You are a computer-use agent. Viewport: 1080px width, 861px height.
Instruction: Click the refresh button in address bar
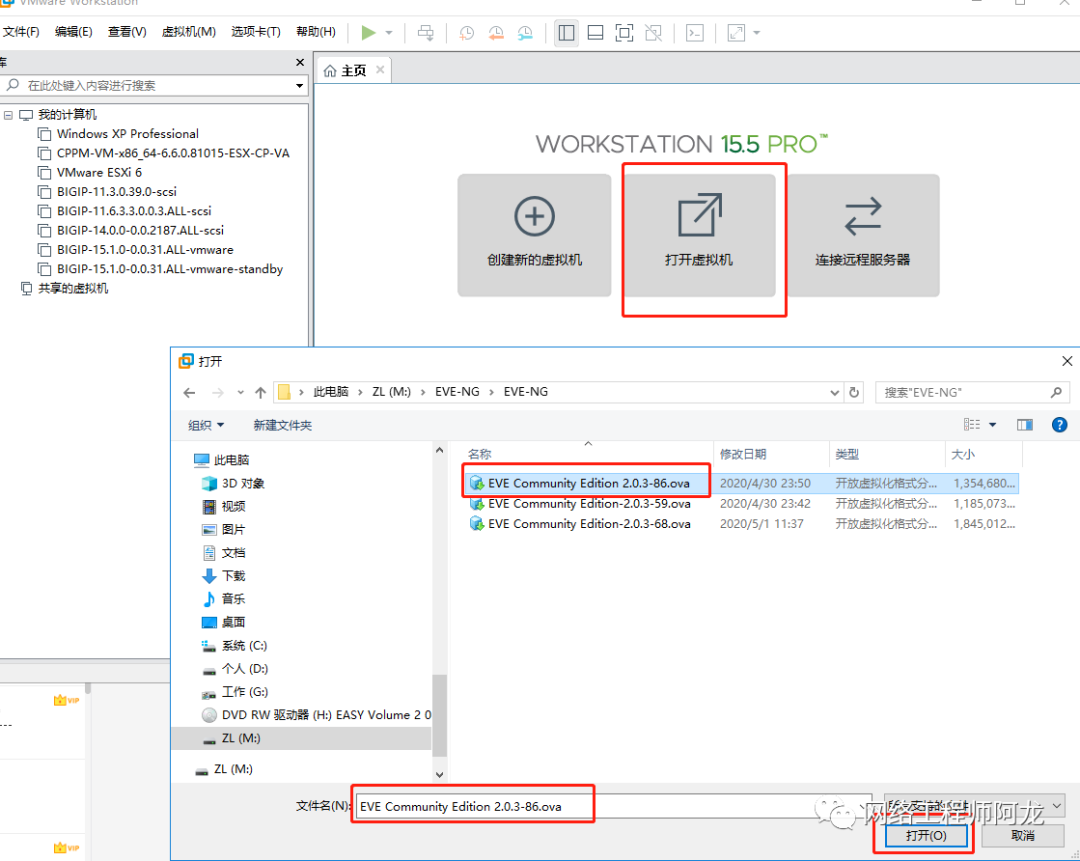tap(854, 392)
